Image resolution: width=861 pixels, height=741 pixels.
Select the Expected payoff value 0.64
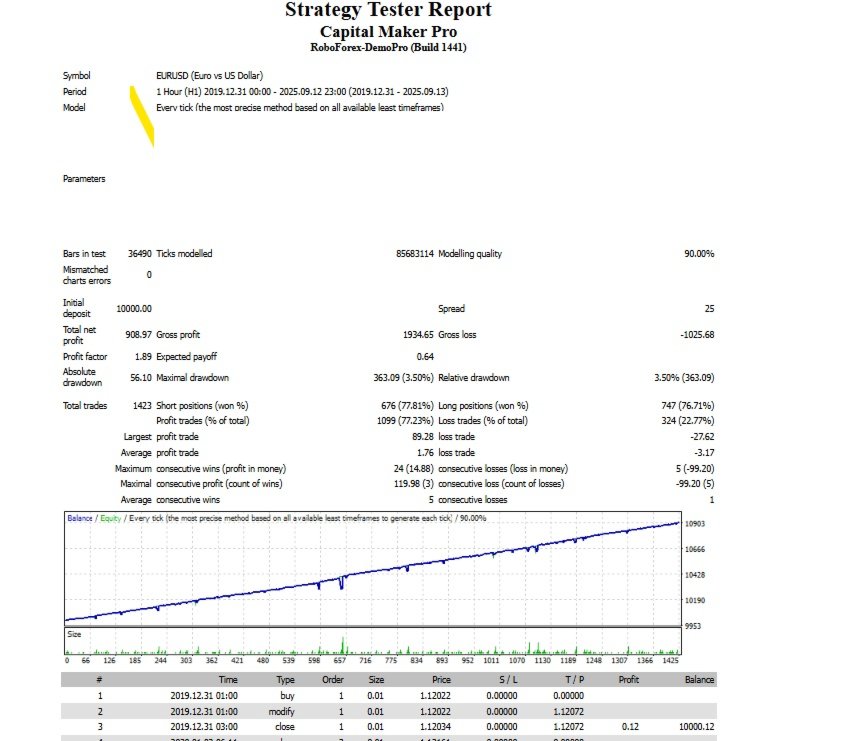pyautogui.click(x=425, y=356)
